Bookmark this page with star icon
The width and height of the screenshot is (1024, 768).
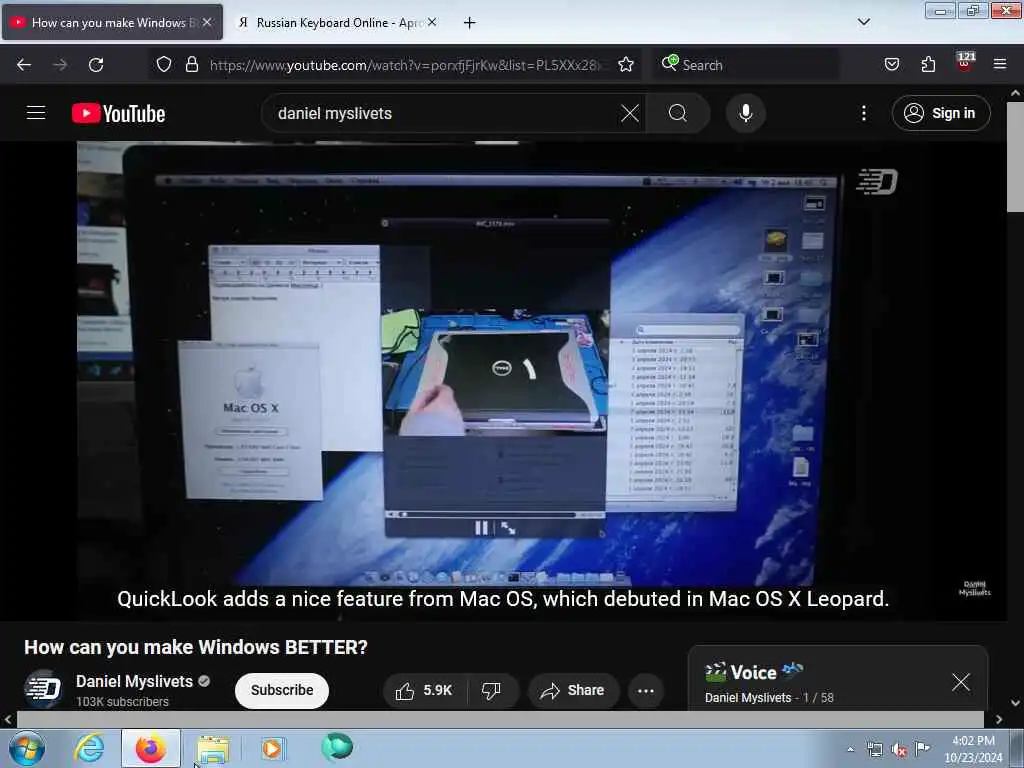tap(626, 64)
